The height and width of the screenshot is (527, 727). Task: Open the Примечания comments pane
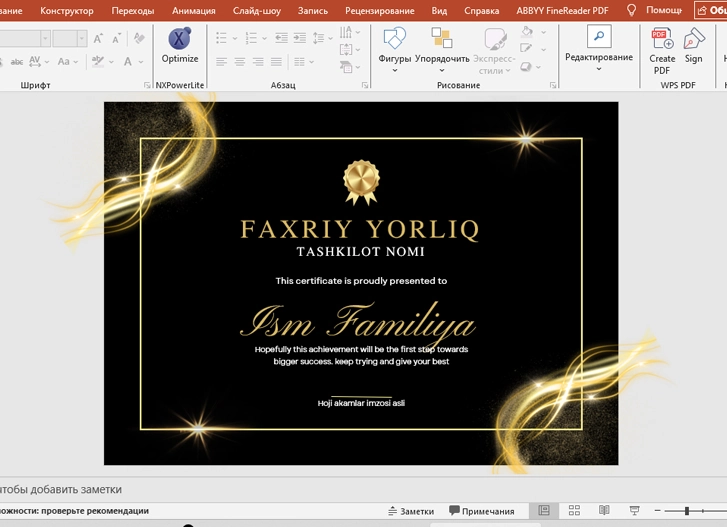point(482,511)
